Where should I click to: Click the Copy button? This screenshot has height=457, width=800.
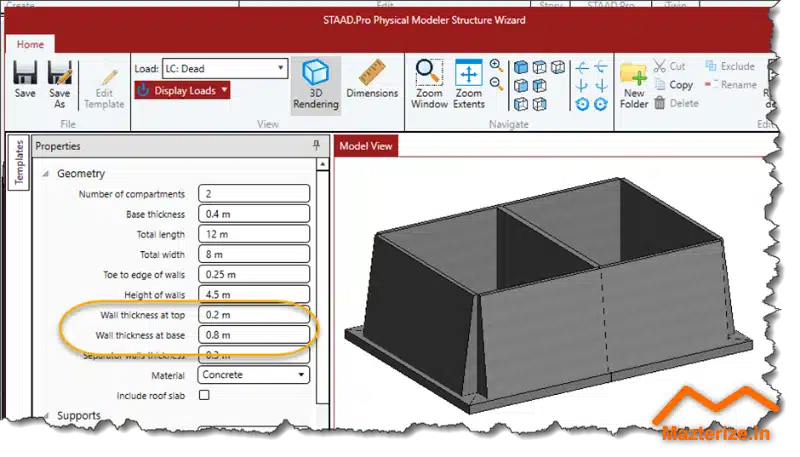point(674,85)
